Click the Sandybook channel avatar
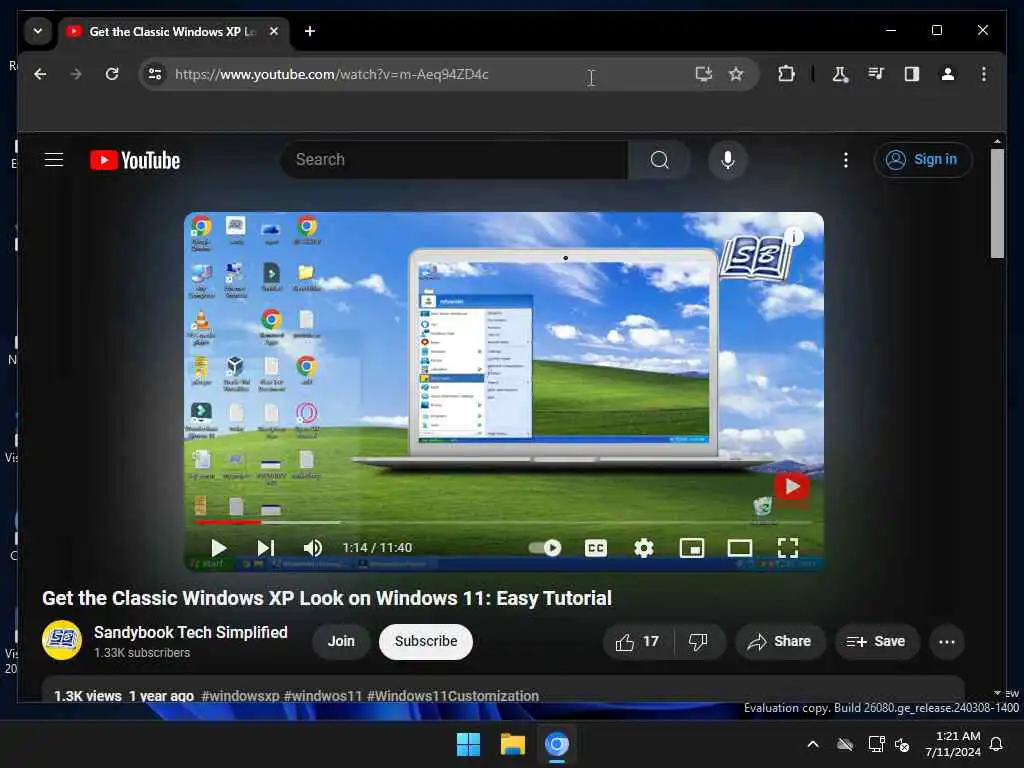Image resolution: width=1024 pixels, height=768 pixels. point(62,640)
